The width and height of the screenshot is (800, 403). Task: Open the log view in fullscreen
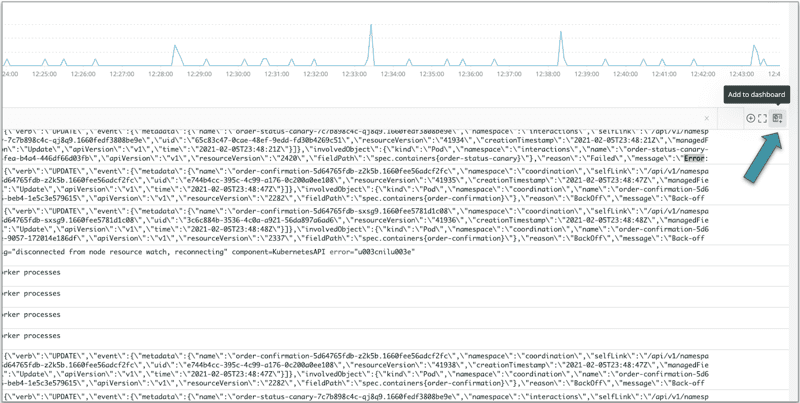click(763, 118)
